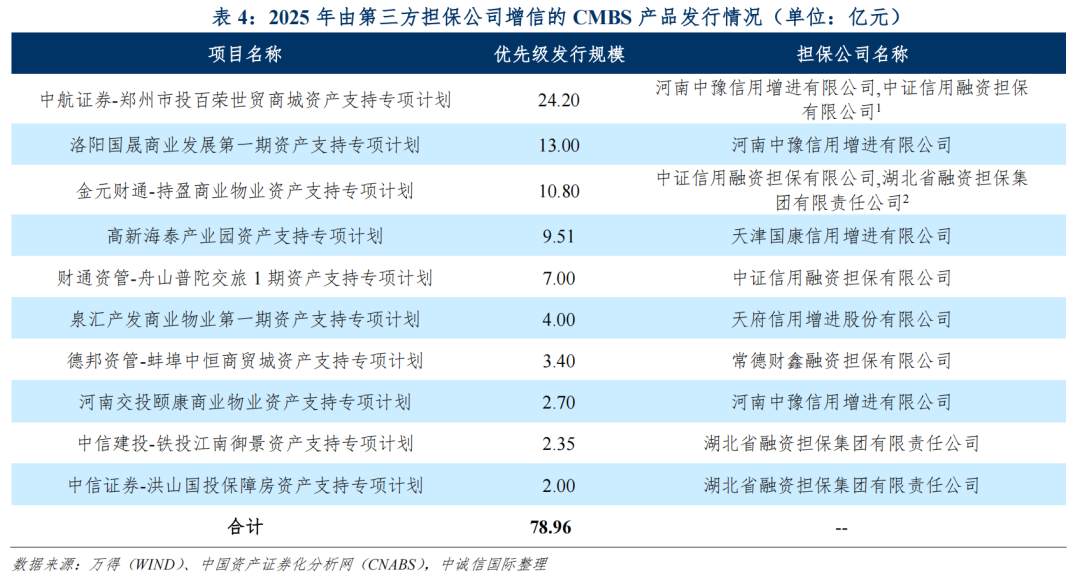Click the value 4.00

pyautogui.click(x=559, y=320)
